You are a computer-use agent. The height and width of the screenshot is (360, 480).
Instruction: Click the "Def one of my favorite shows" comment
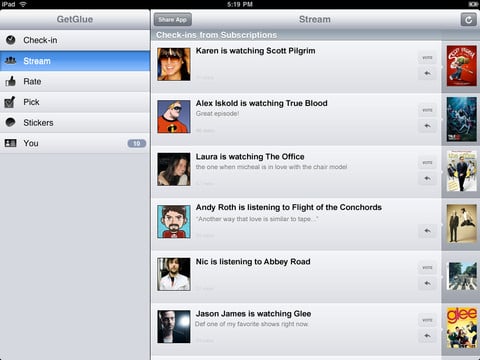pos(252,324)
